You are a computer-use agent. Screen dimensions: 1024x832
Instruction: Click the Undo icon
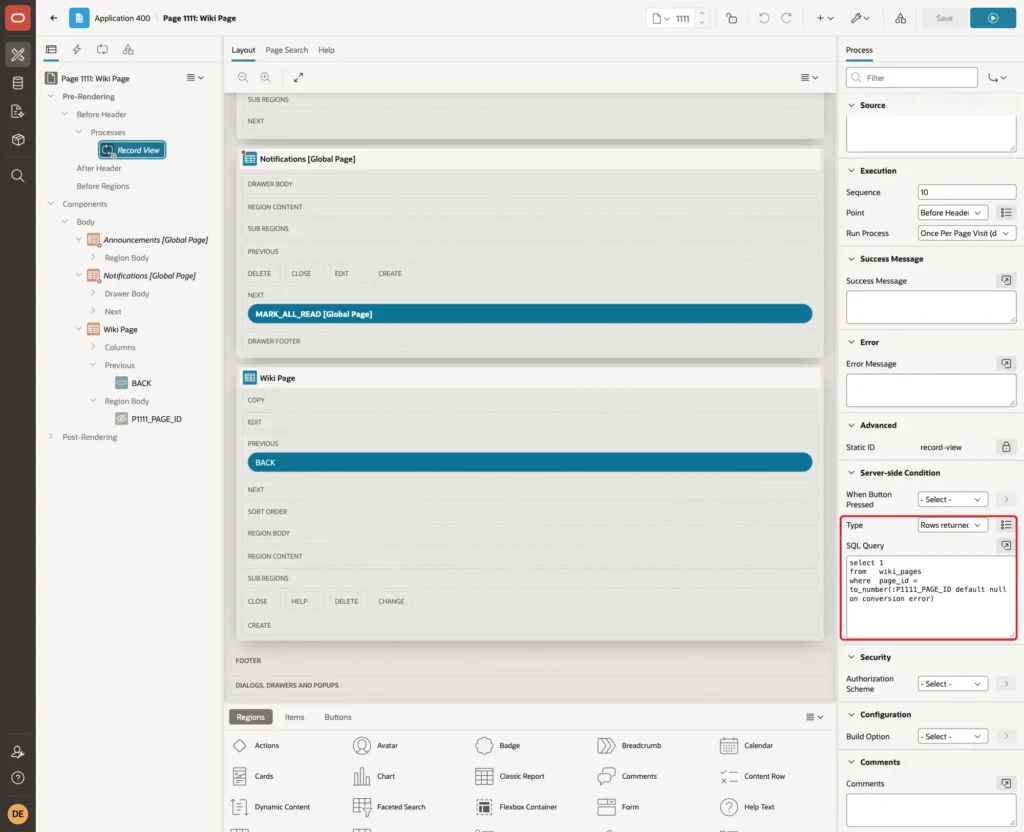coord(763,18)
